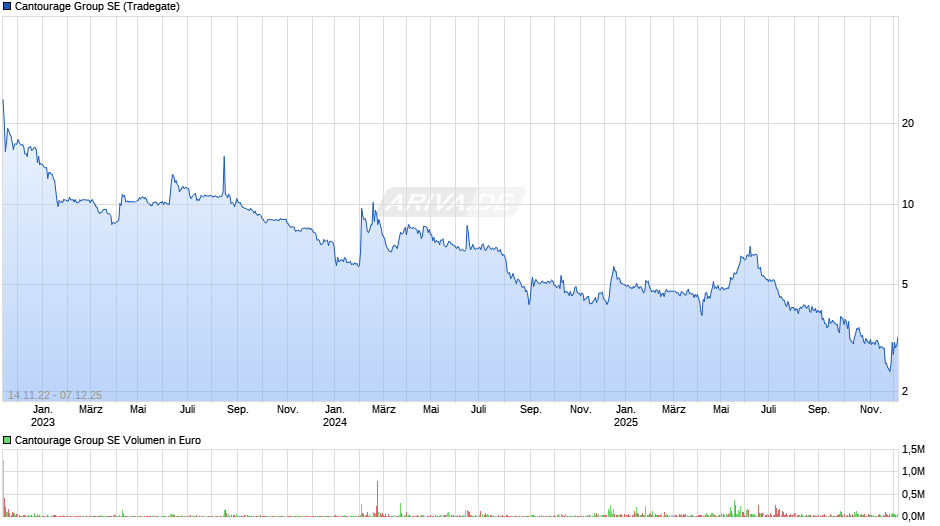This screenshot has height=526, width=940.
Task: Click the 'Mai' label in 2025
Action: [721, 410]
